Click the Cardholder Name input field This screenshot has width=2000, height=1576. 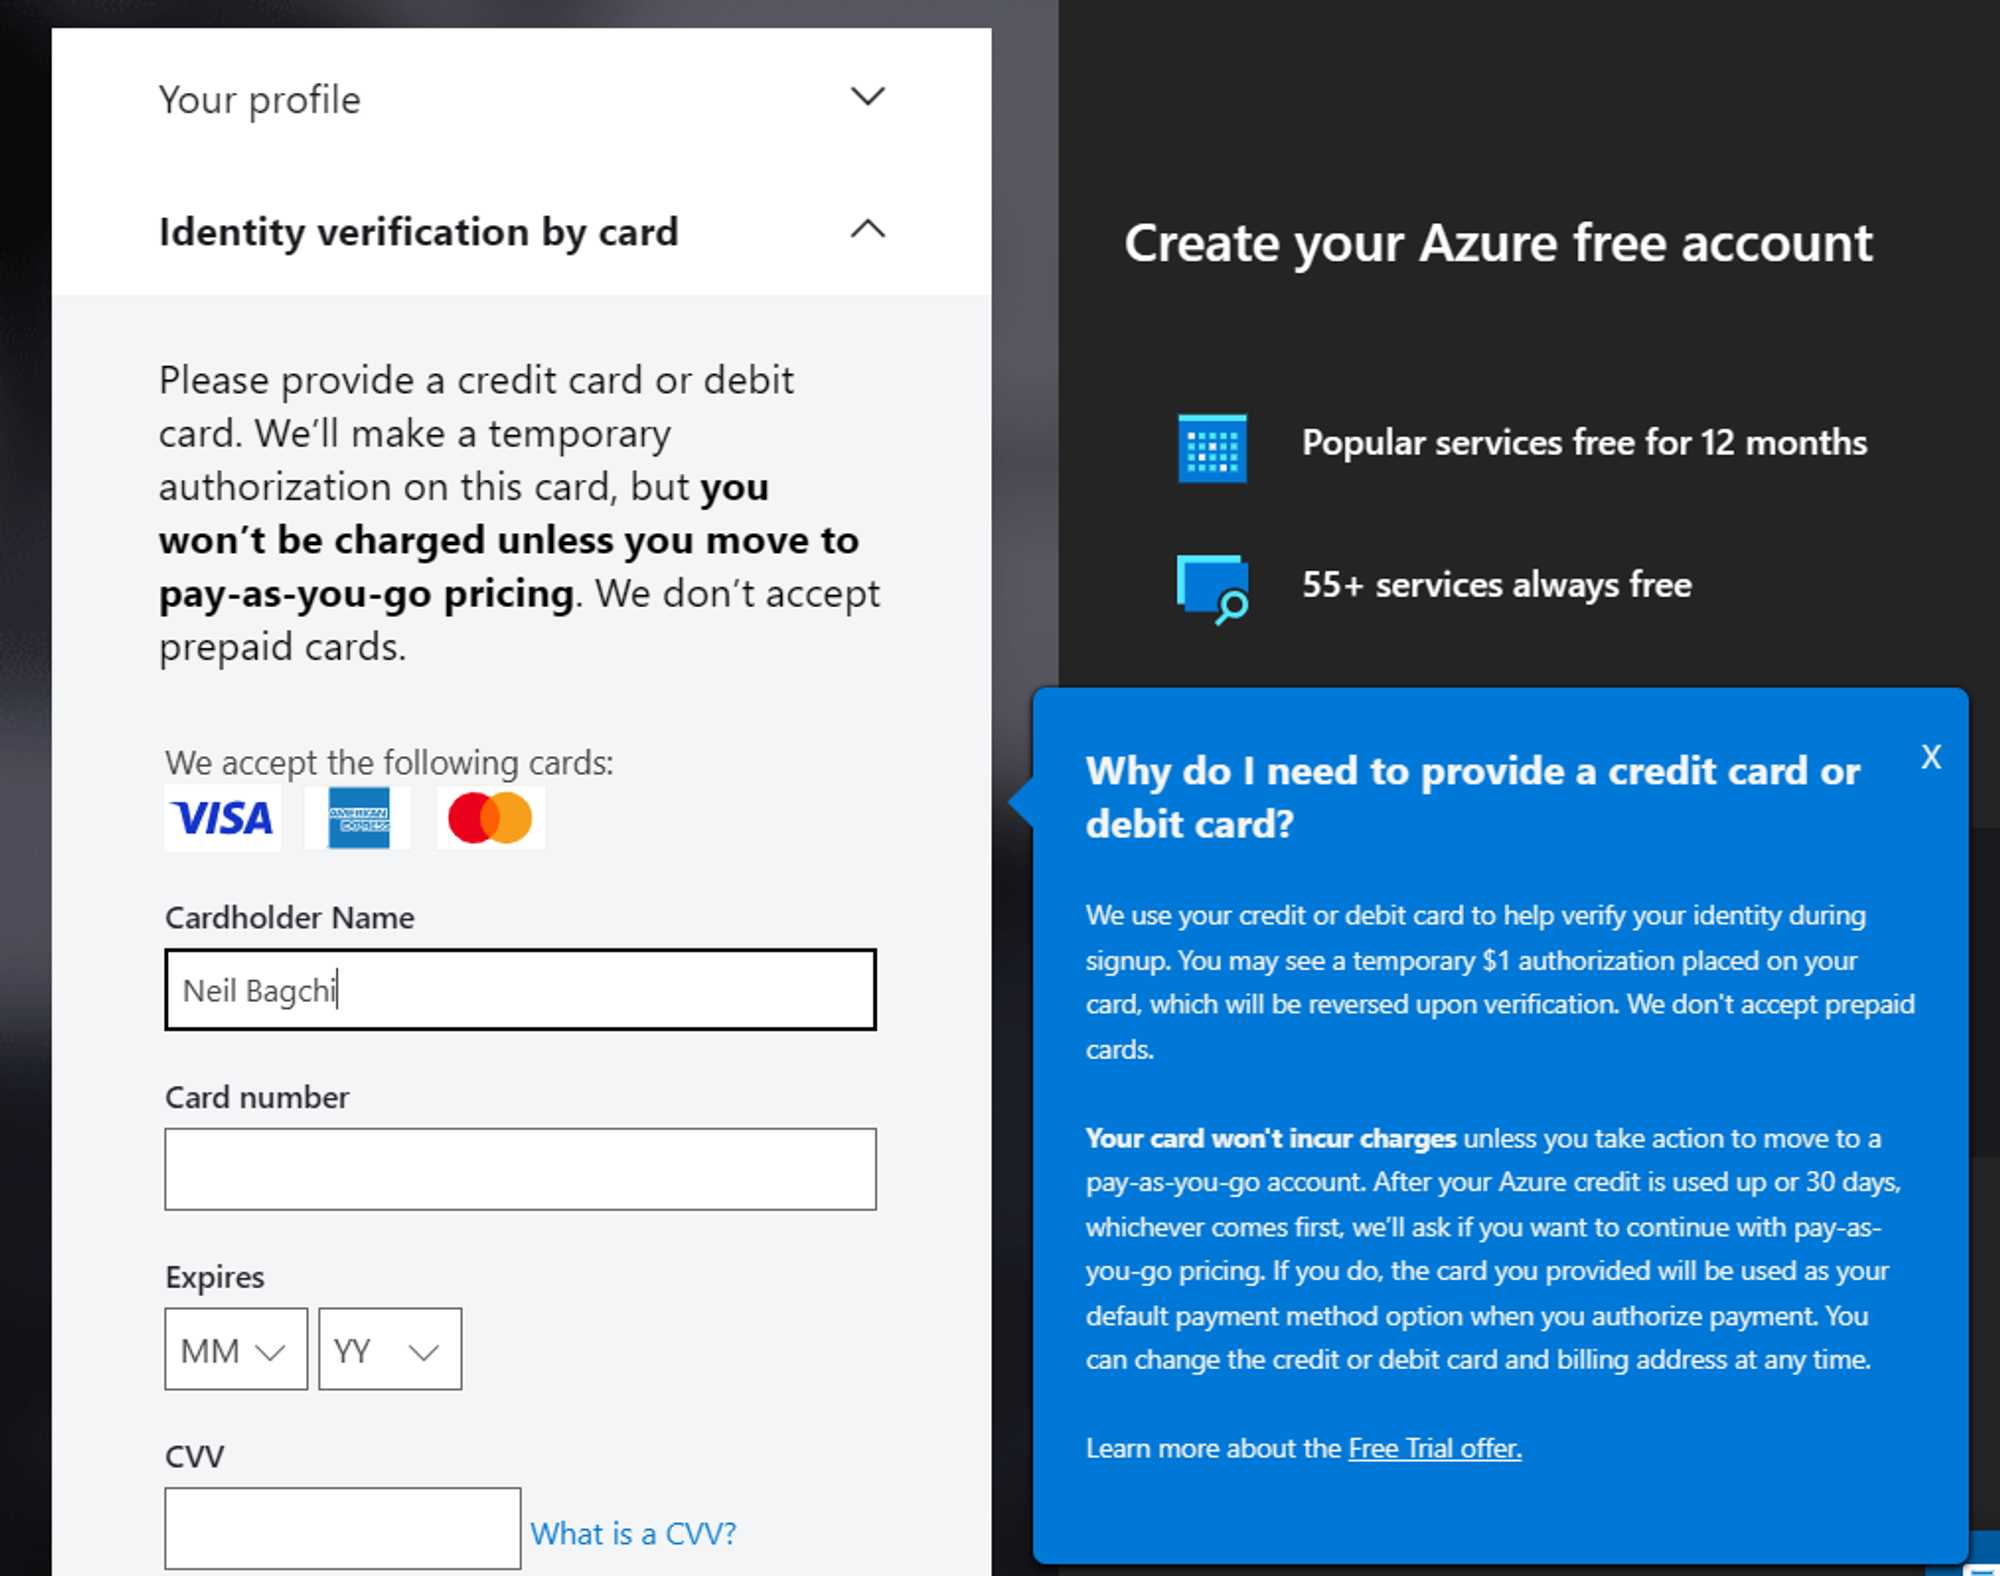[x=520, y=989]
